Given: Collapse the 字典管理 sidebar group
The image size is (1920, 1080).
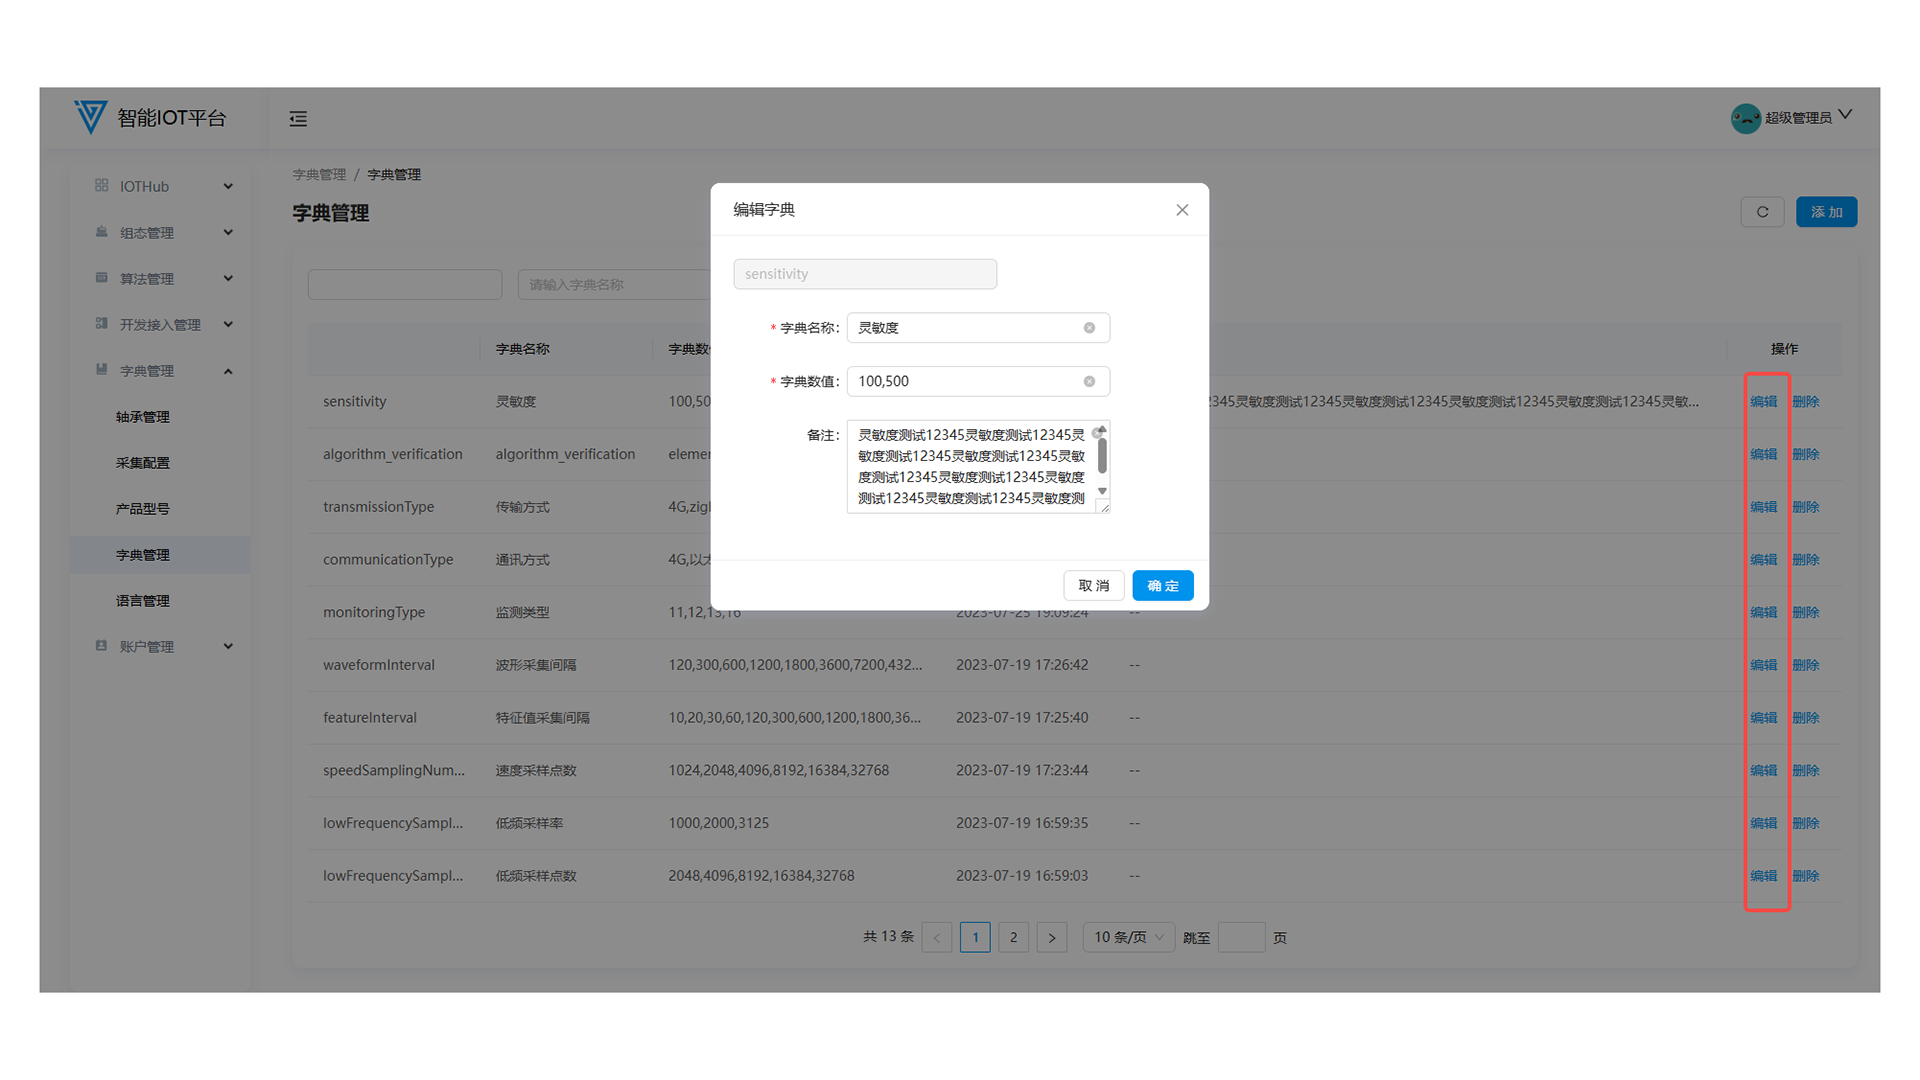Looking at the screenshot, I should pos(228,371).
